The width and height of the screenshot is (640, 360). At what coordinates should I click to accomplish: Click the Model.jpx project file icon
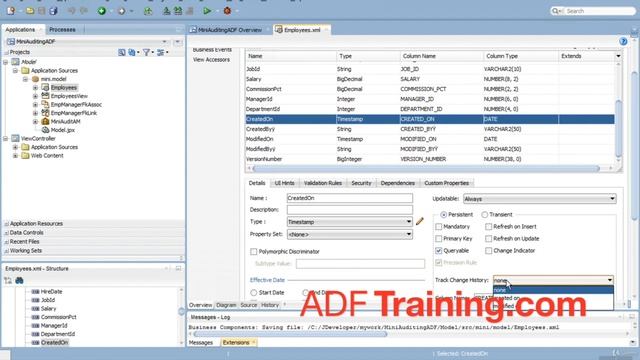click(45, 130)
